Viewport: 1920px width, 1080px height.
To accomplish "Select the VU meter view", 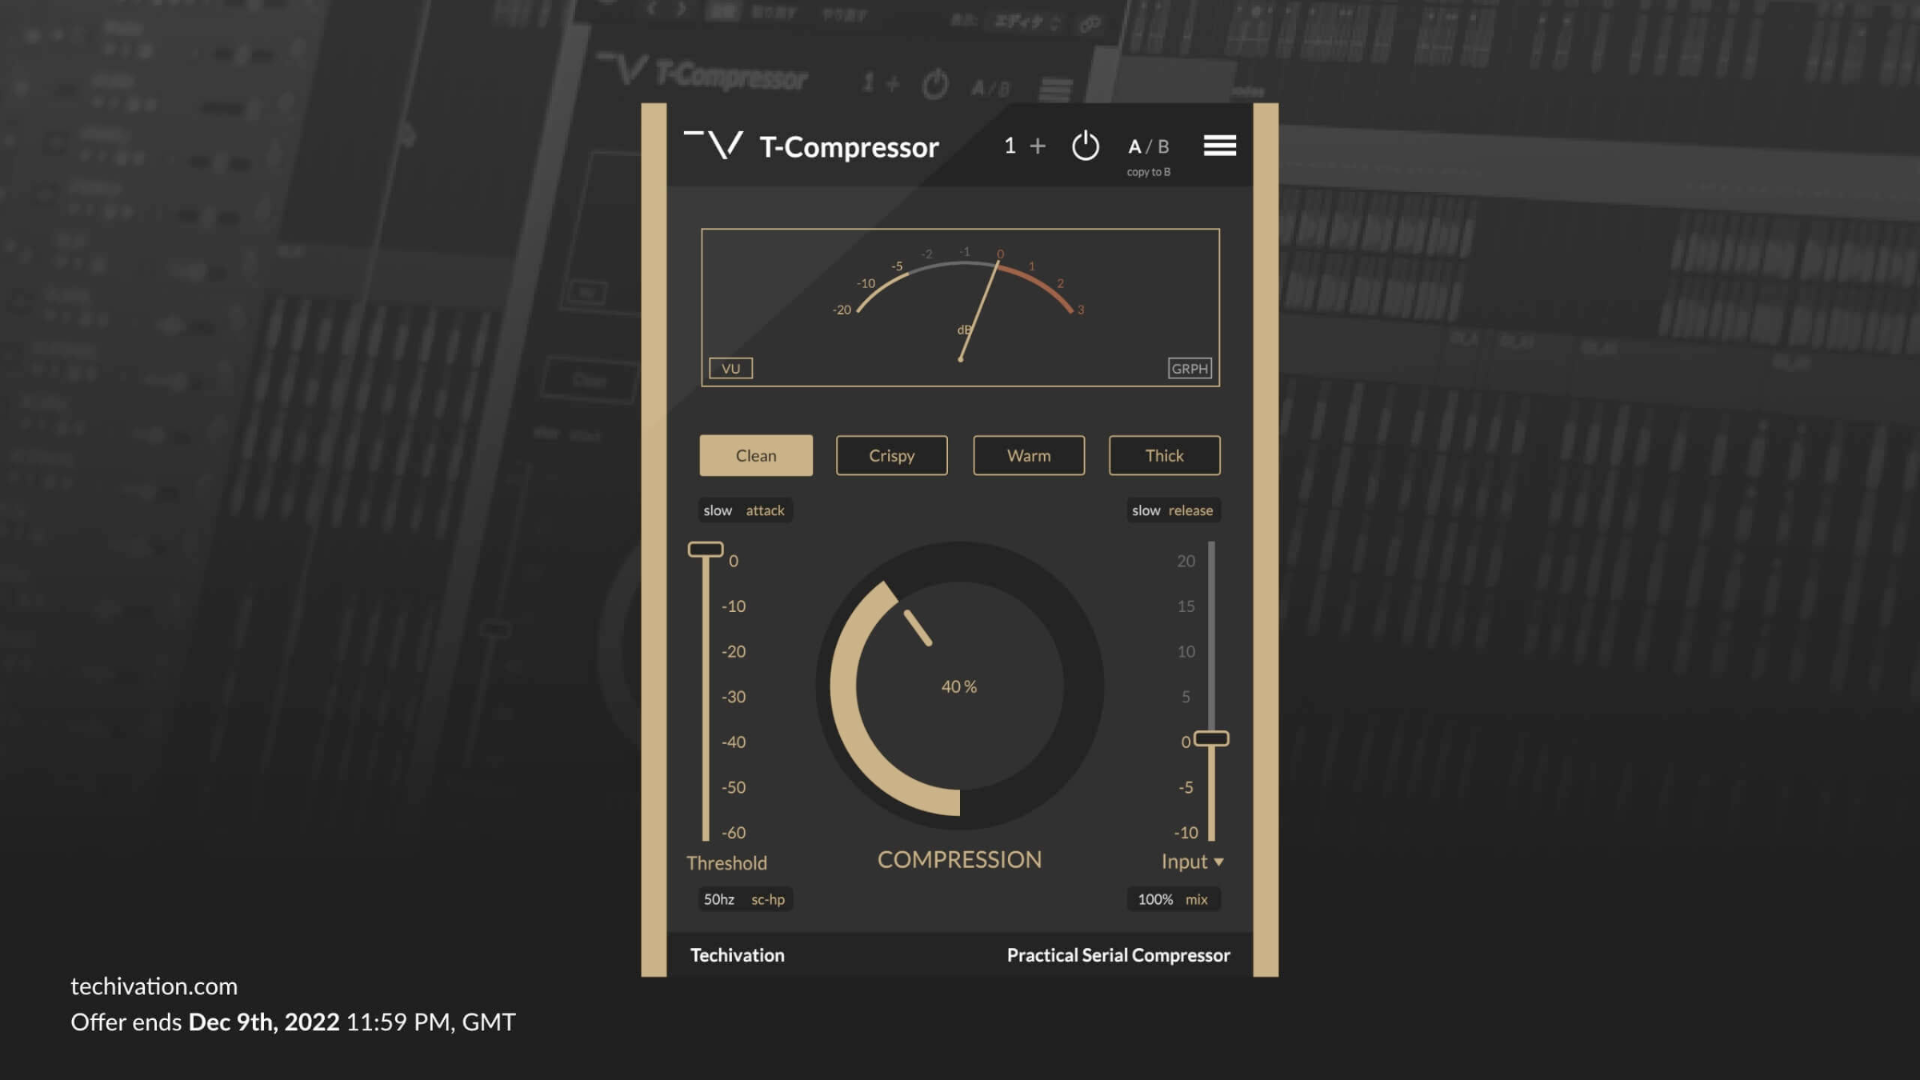I will (x=731, y=368).
